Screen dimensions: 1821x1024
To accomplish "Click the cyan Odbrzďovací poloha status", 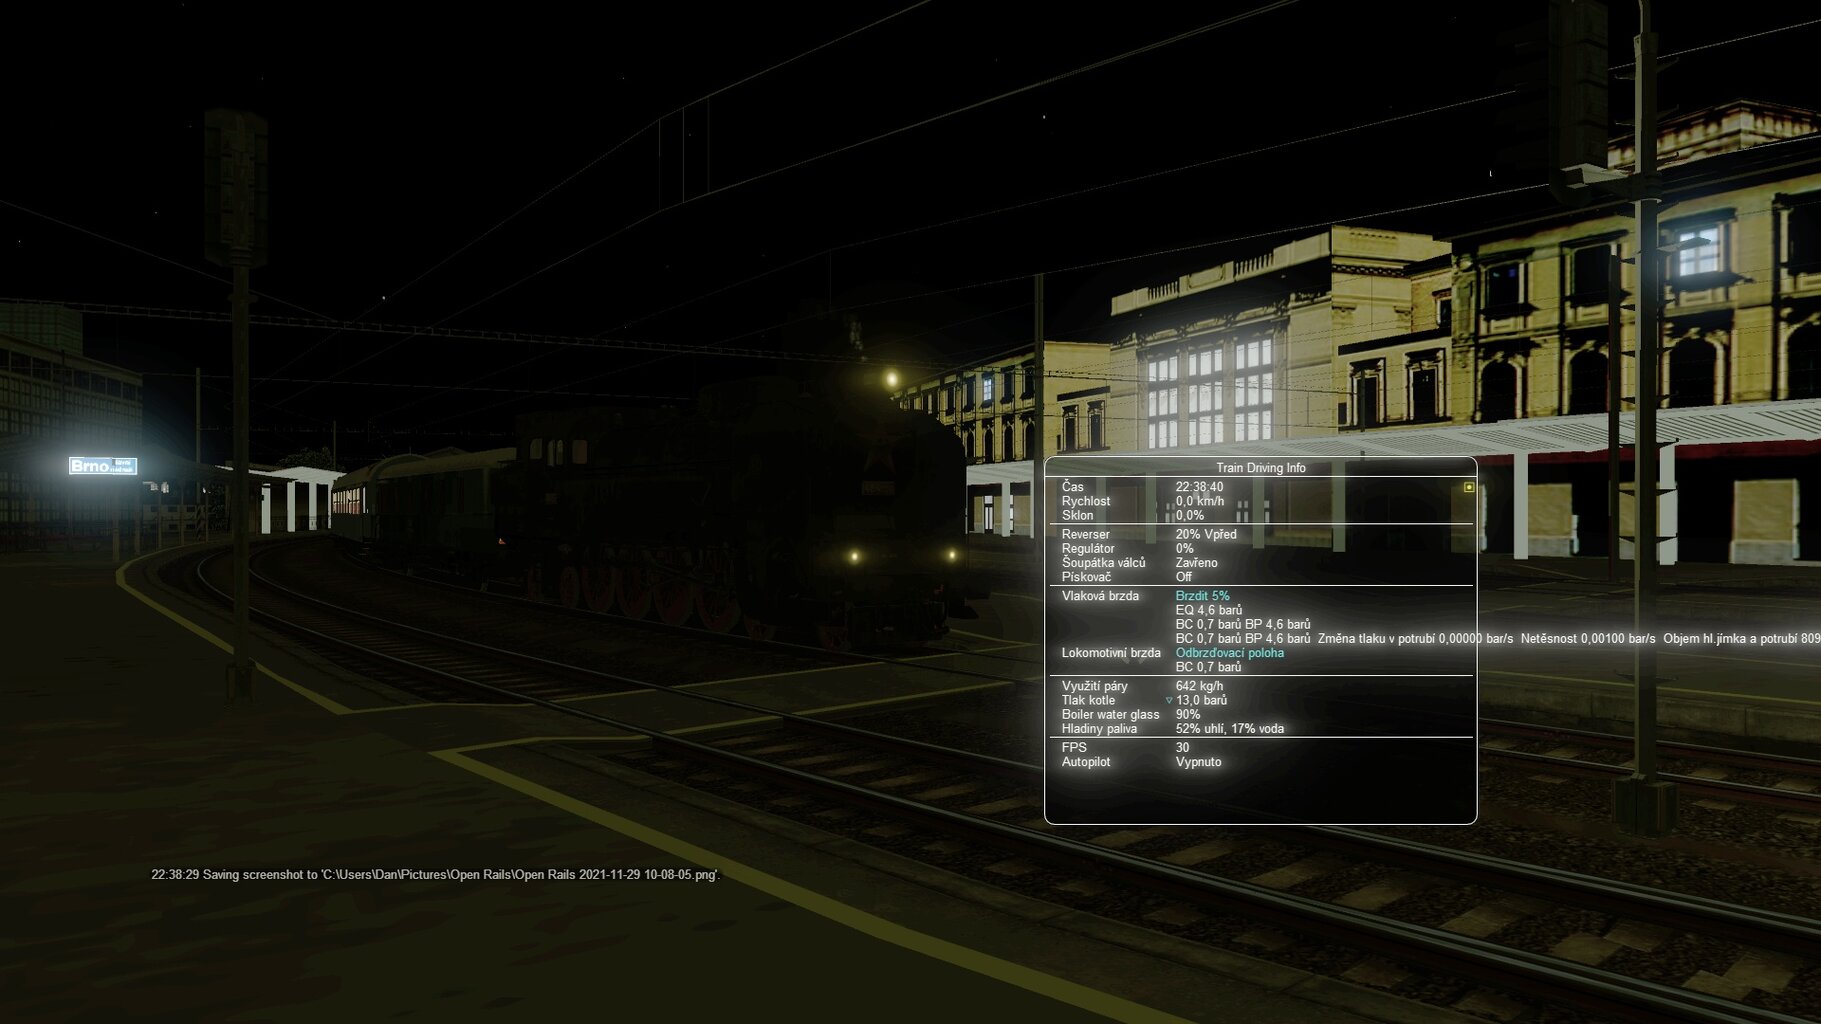I will (1229, 653).
